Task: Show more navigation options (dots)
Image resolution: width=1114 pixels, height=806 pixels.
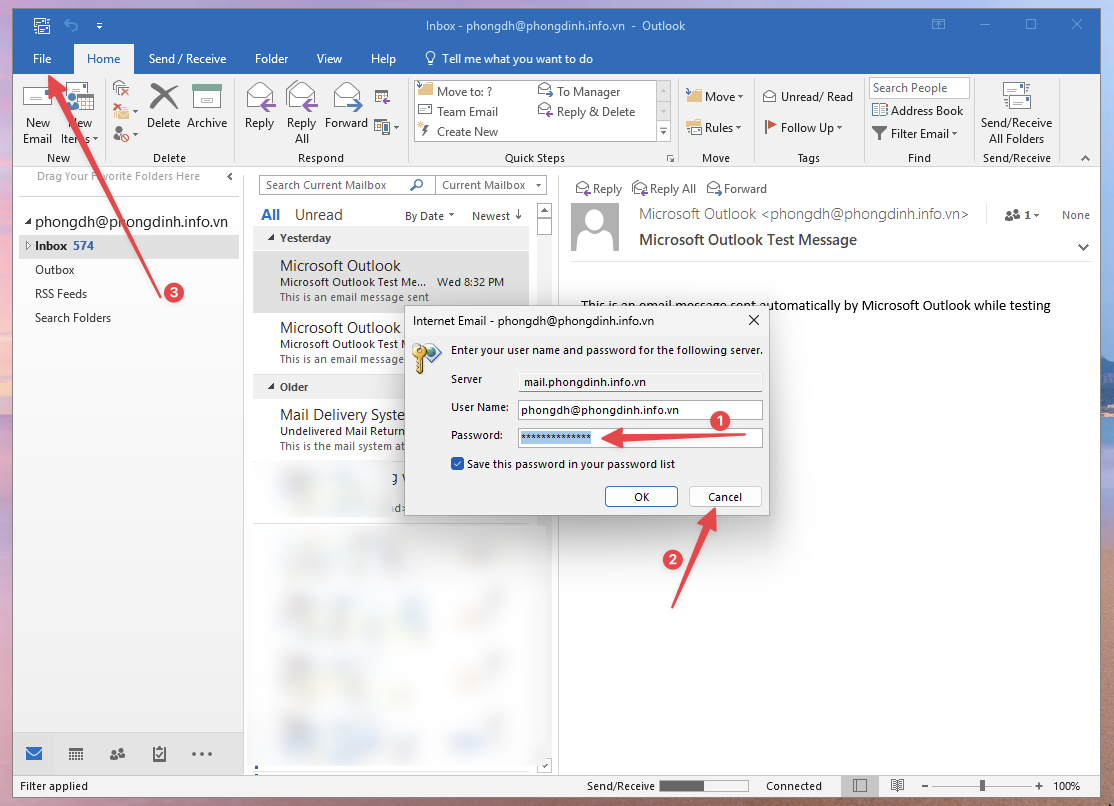Action: (202, 754)
